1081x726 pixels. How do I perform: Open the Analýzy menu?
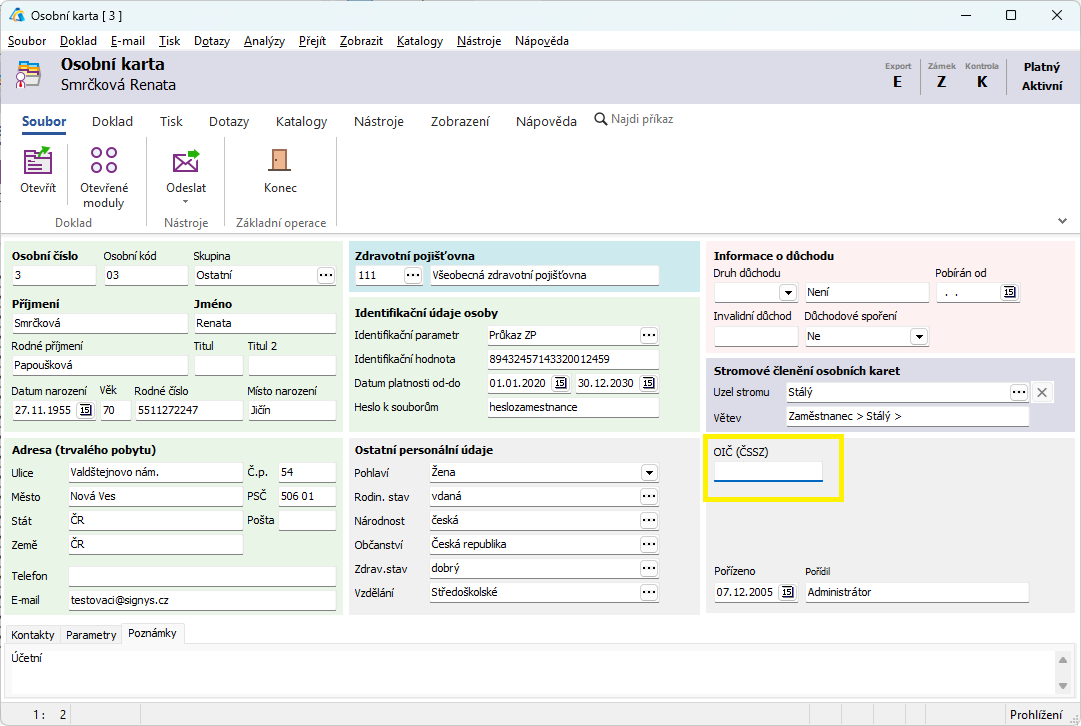[264, 41]
